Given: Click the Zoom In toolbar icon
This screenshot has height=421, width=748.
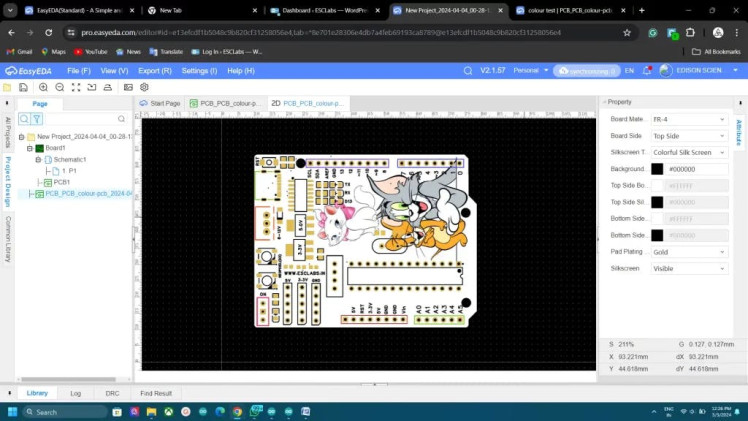Looking at the screenshot, I should [42, 88].
